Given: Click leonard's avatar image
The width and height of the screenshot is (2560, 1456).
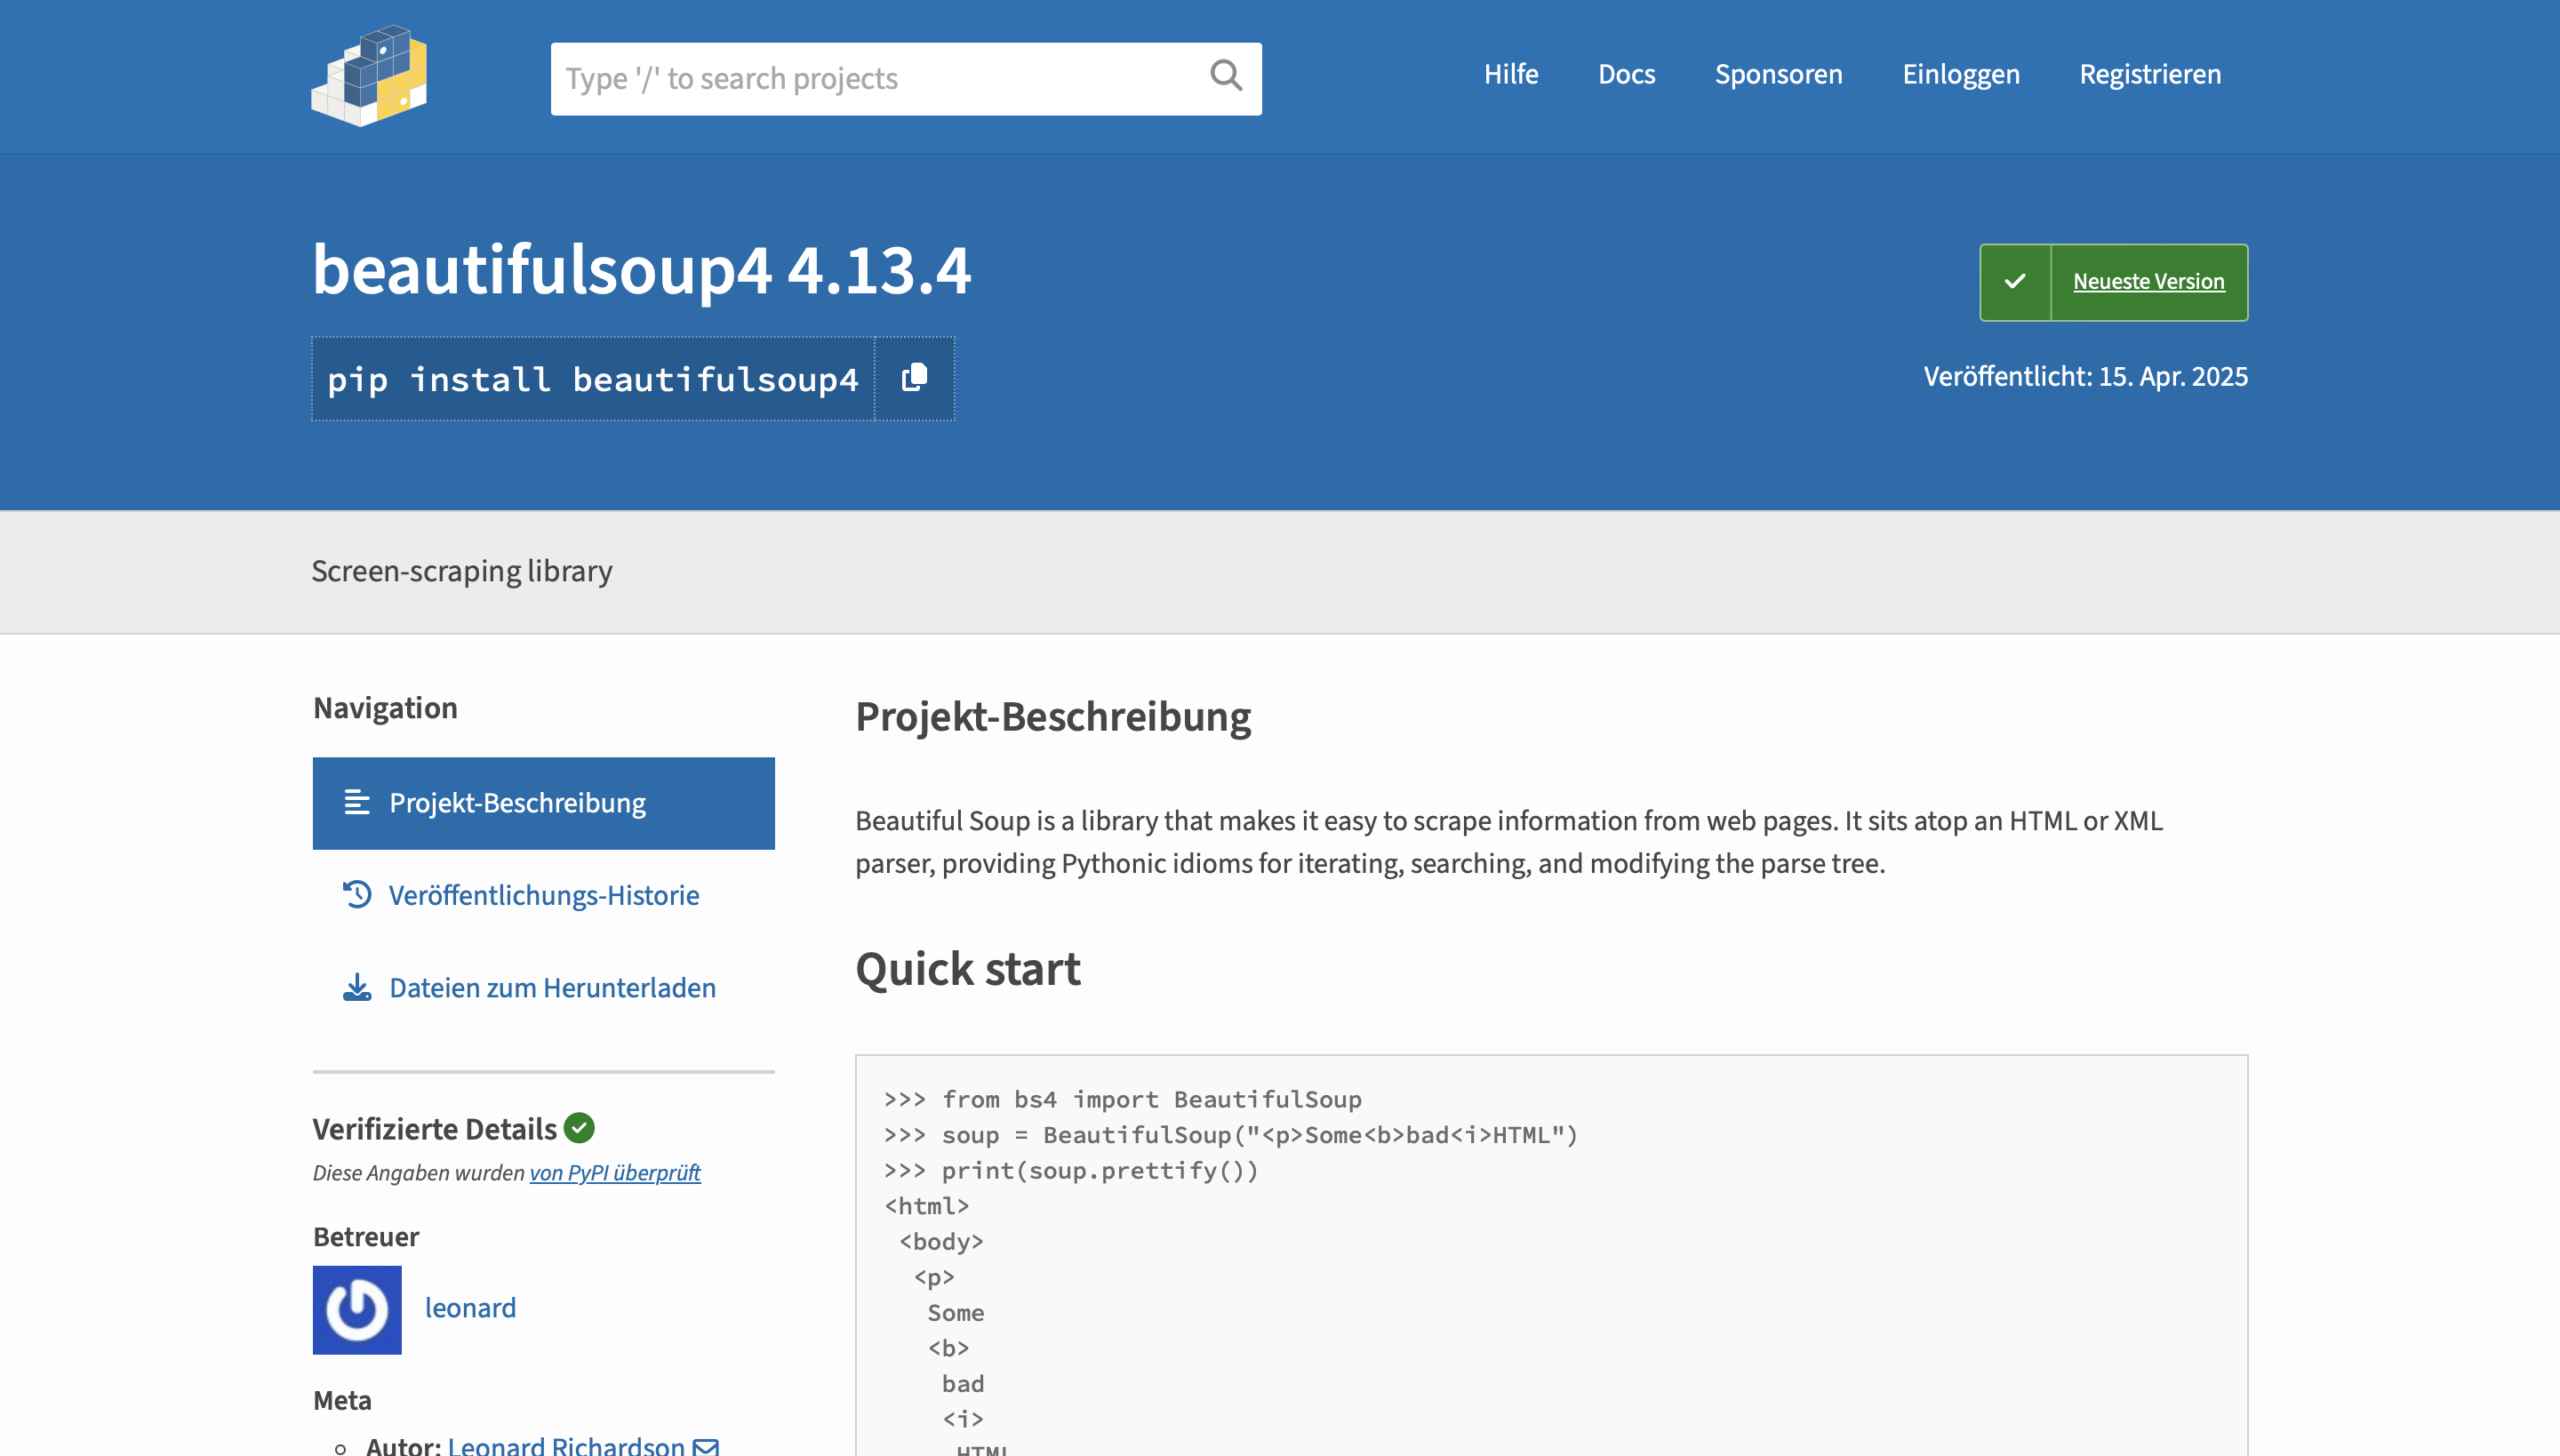Looking at the screenshot, I should pyautogui.click(x=357, y=1310).
